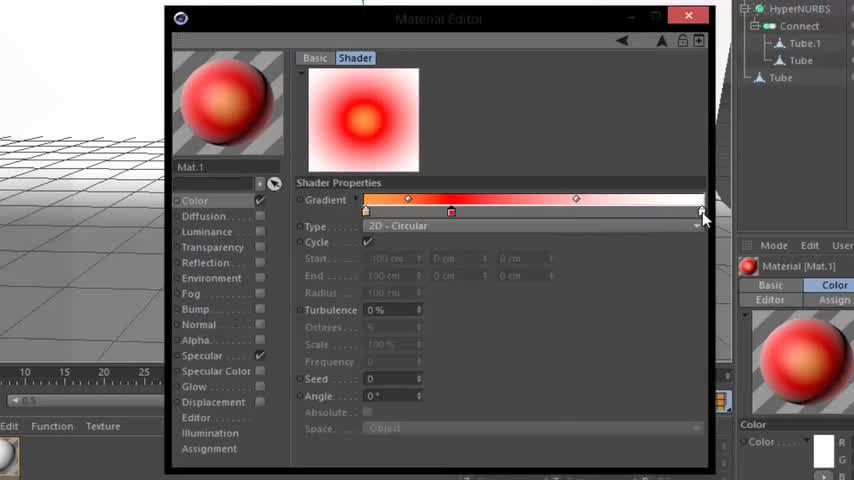Enable the Alpha channel checkbox
Image resolution: width=854 pixels, height=480 pixels.
coord(260,340)
